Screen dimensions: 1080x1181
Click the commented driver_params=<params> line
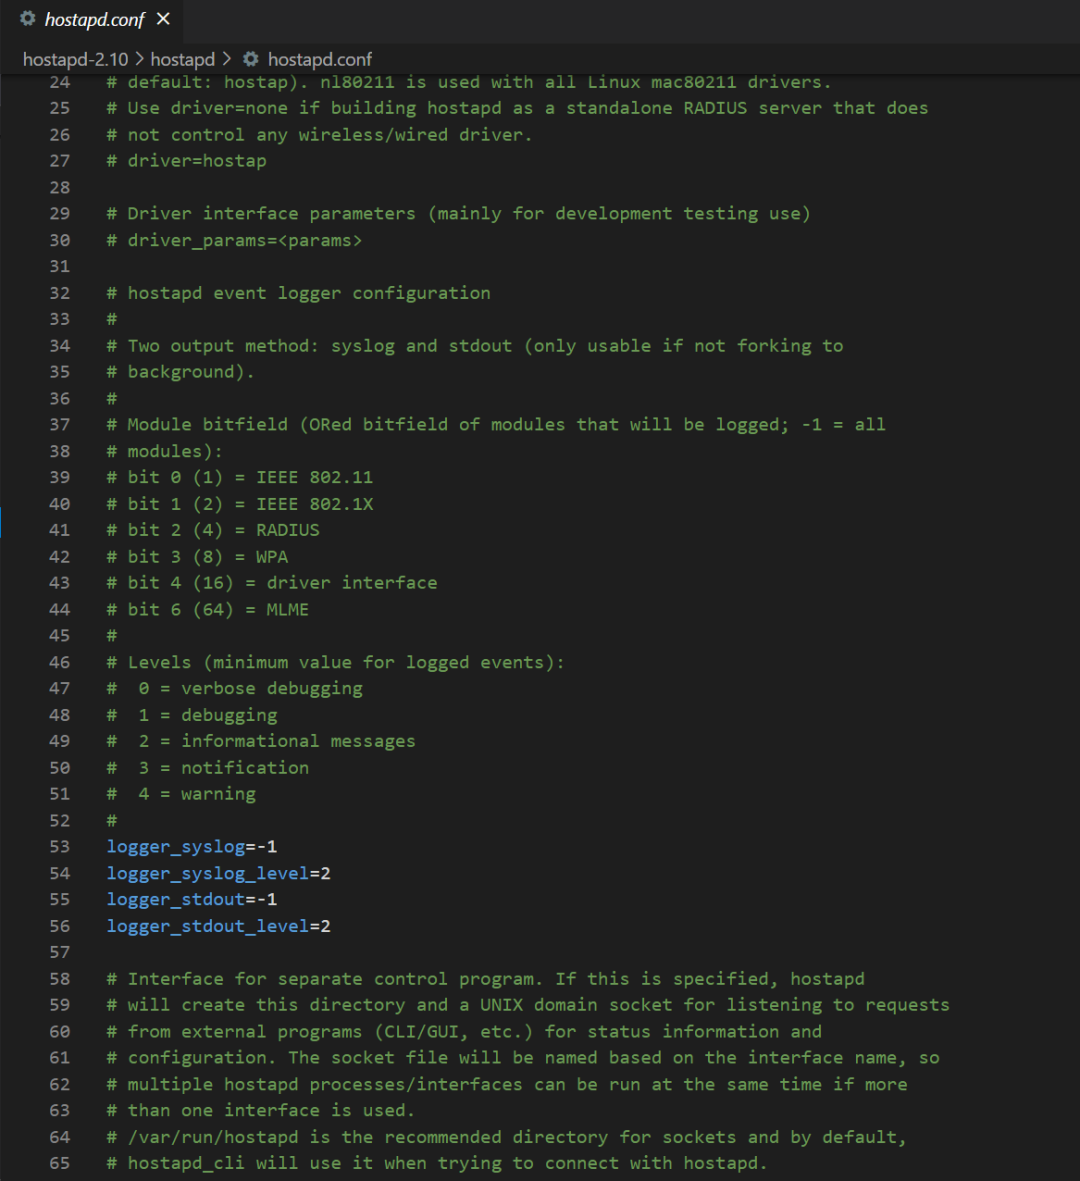[x=245, y=240]
